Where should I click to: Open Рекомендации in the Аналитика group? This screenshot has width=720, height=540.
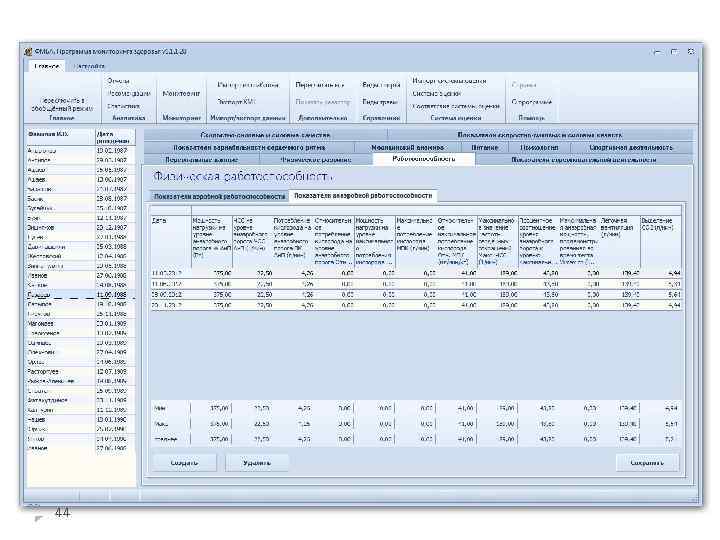click(129, 93)
